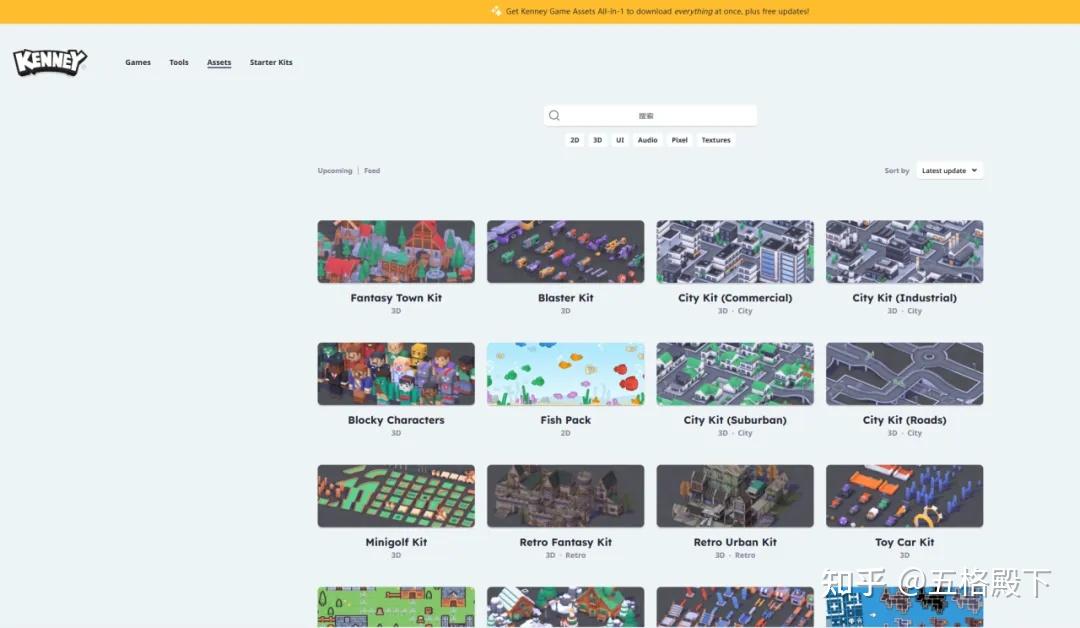Open the Minigolf Kit thumbnail
This screenshot has width=1080, height=628.
coord(396,496)
